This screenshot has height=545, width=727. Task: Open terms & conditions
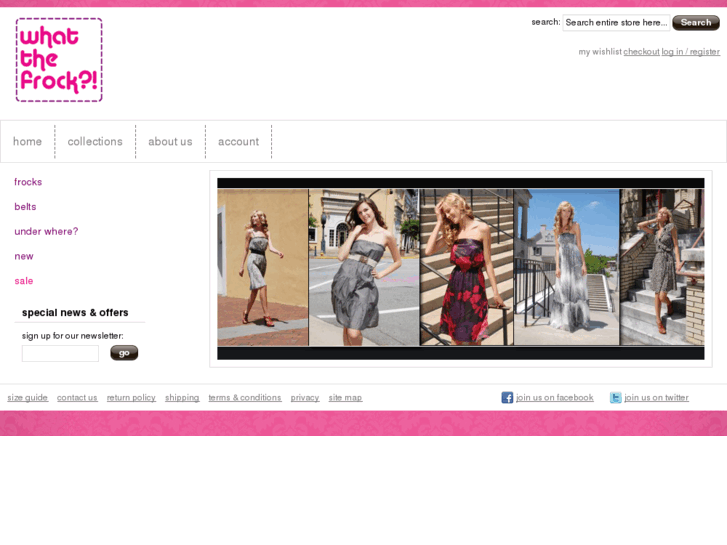pyautogui.click(x=245, y=398)
